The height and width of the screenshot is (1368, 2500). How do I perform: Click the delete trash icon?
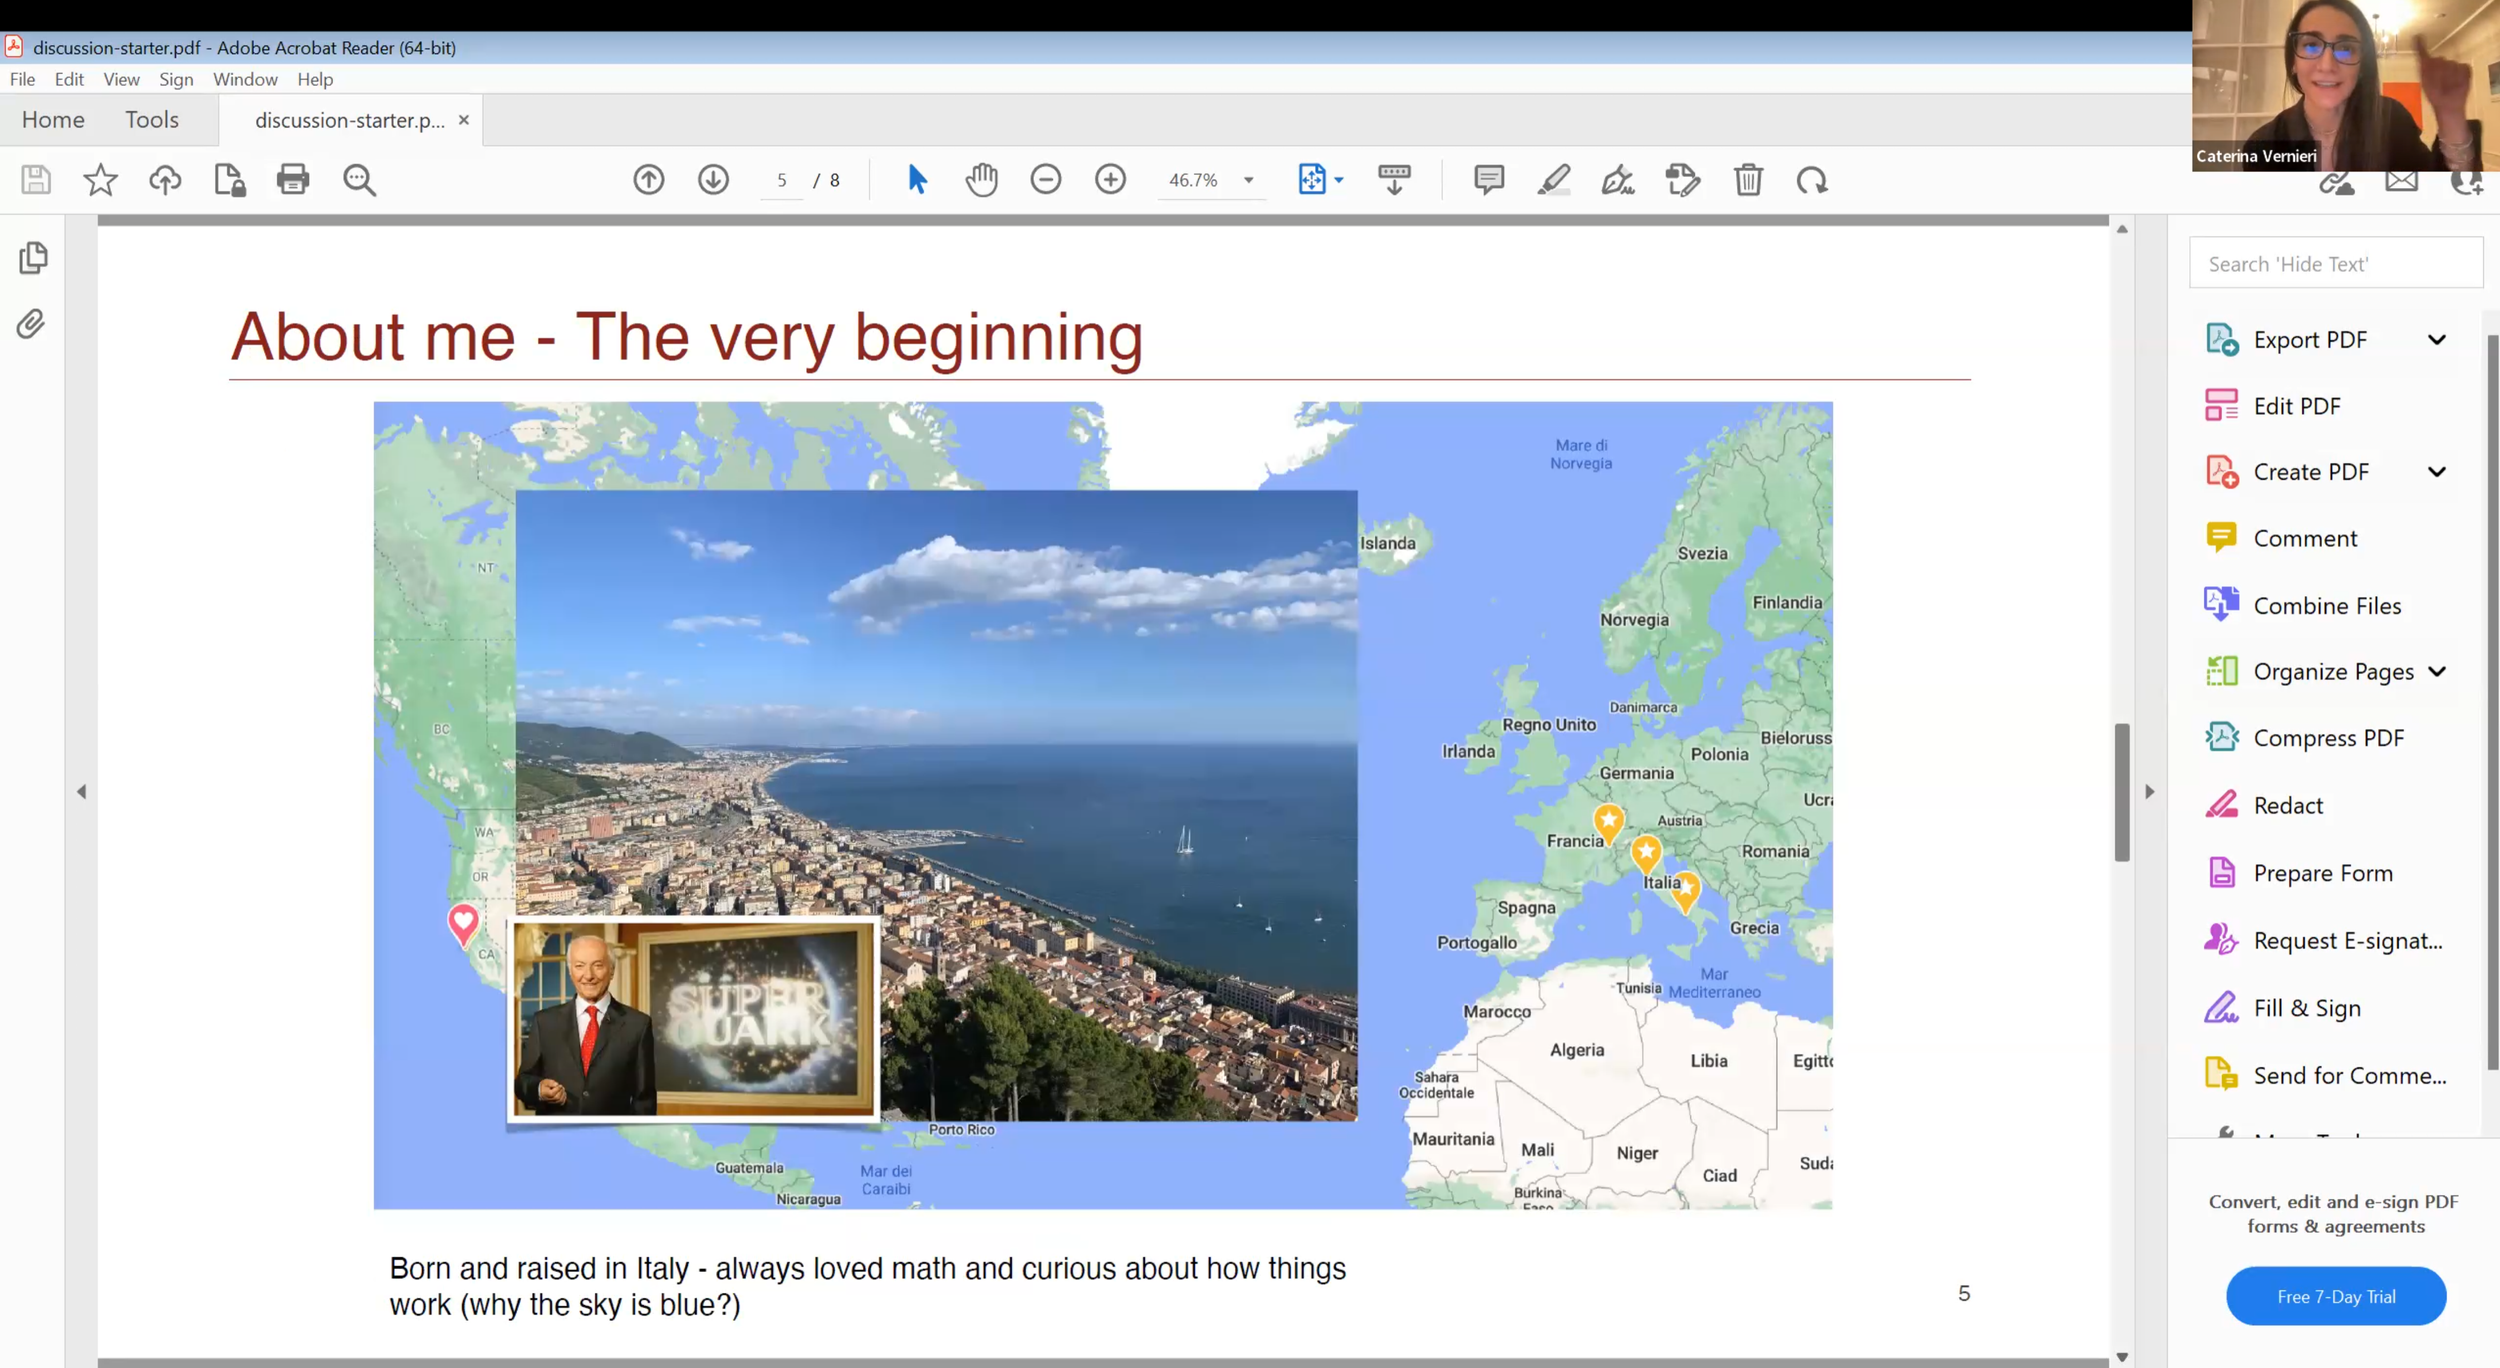click(x=1747, y=180)
